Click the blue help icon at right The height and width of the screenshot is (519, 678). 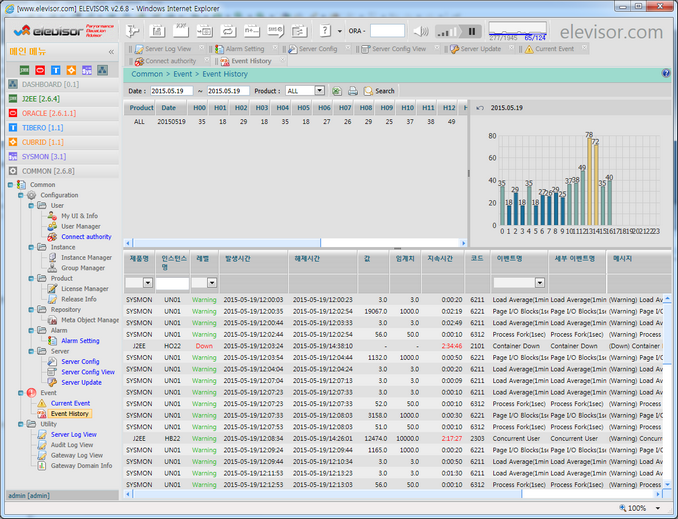point(666,74)
